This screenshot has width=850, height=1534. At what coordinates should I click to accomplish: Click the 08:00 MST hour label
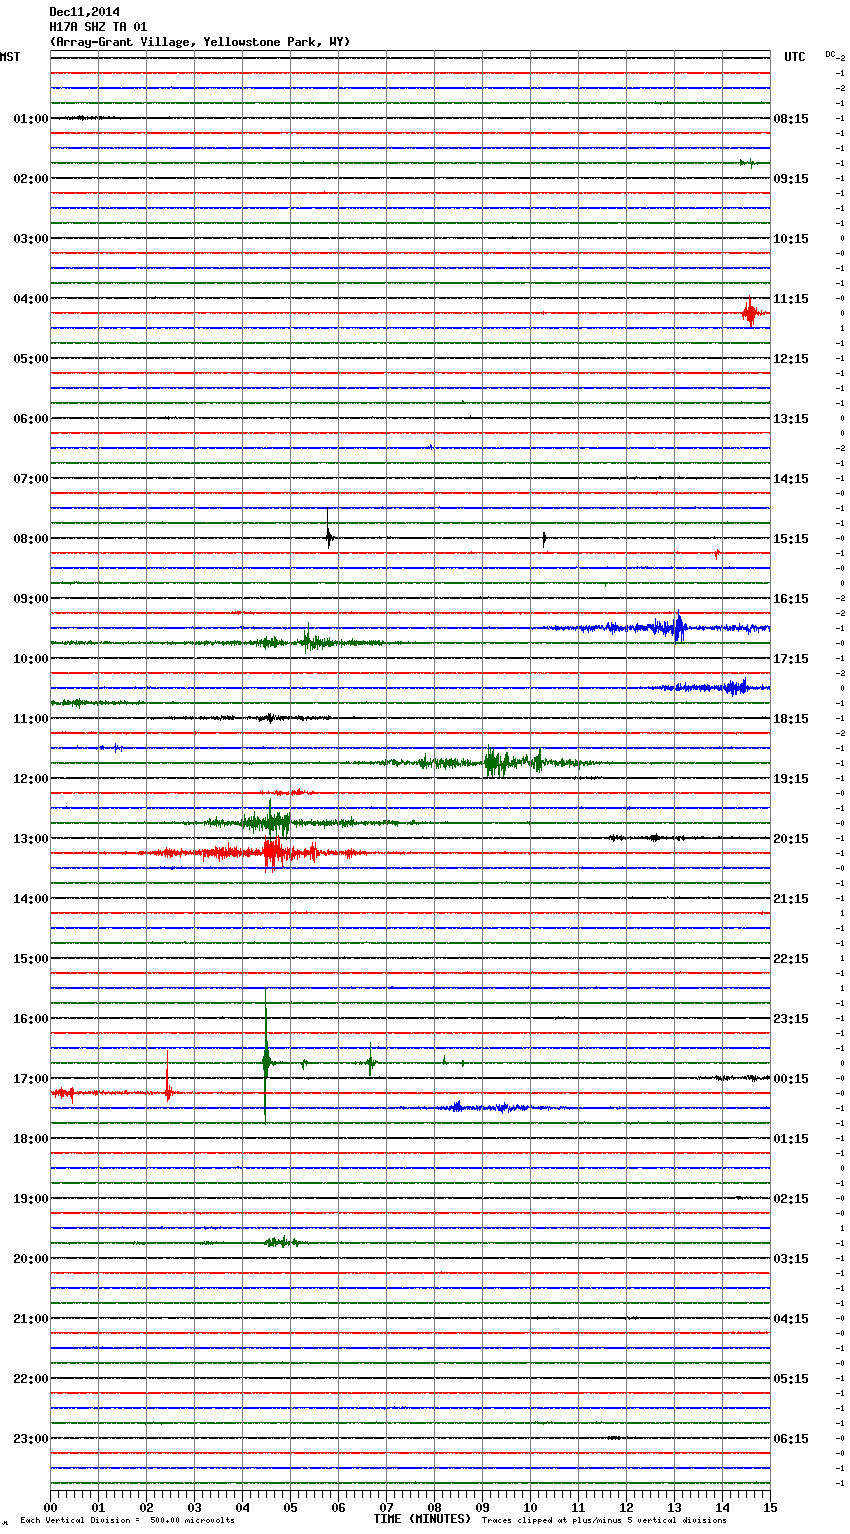(30, 539)
